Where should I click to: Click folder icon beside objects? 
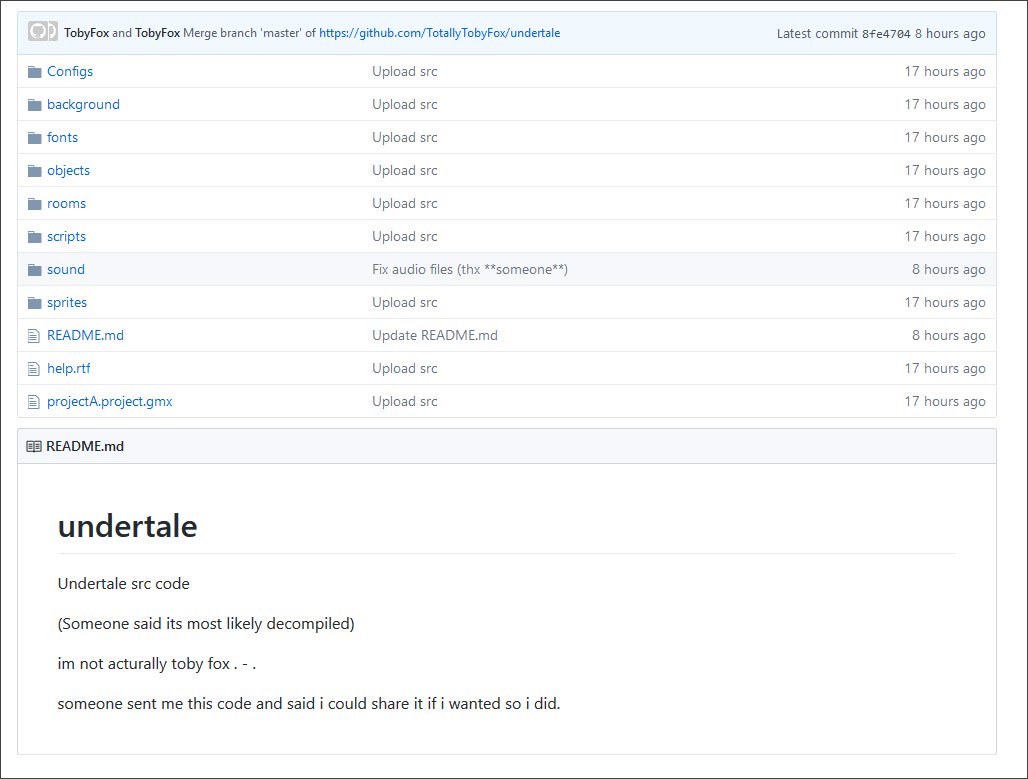tap(35, 171)
